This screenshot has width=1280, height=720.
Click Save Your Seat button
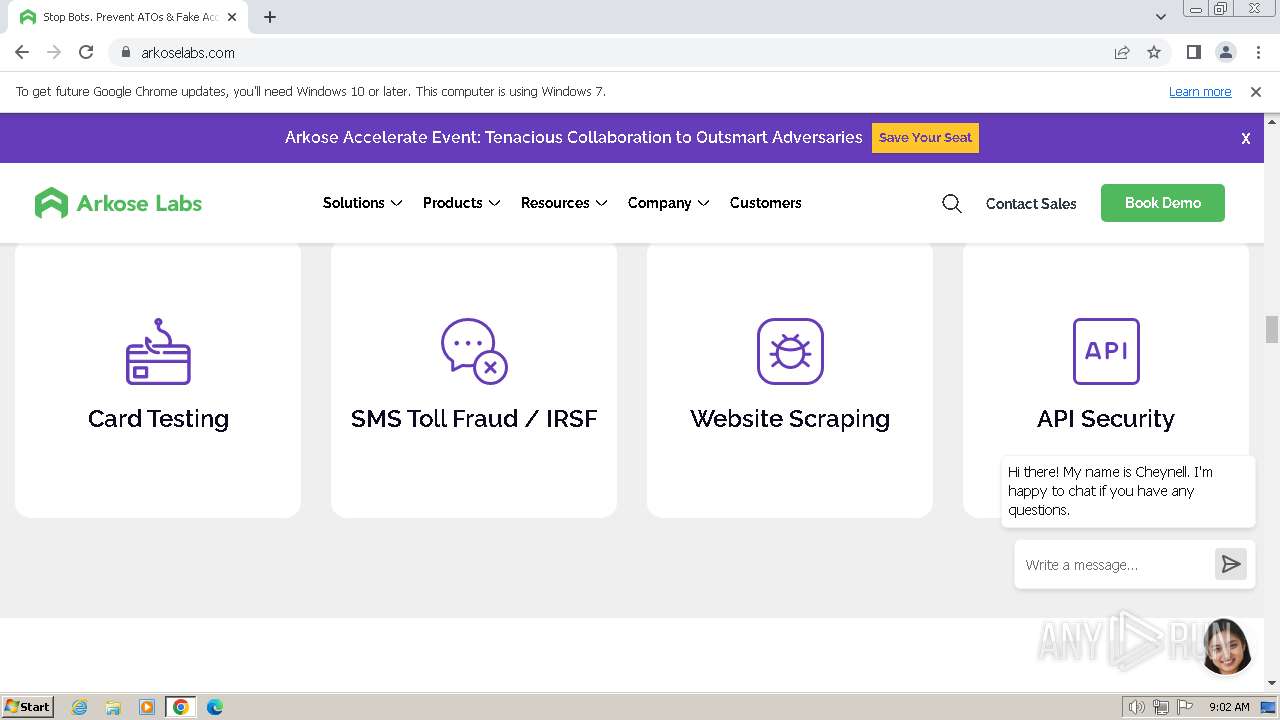[925, 138]
